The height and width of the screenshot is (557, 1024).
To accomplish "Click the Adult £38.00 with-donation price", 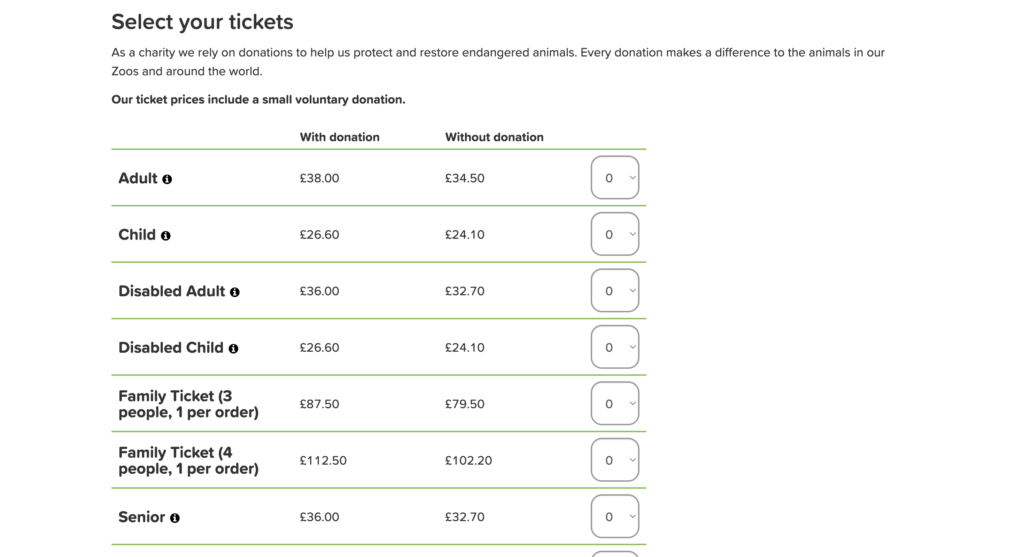I will coord(319,178).
